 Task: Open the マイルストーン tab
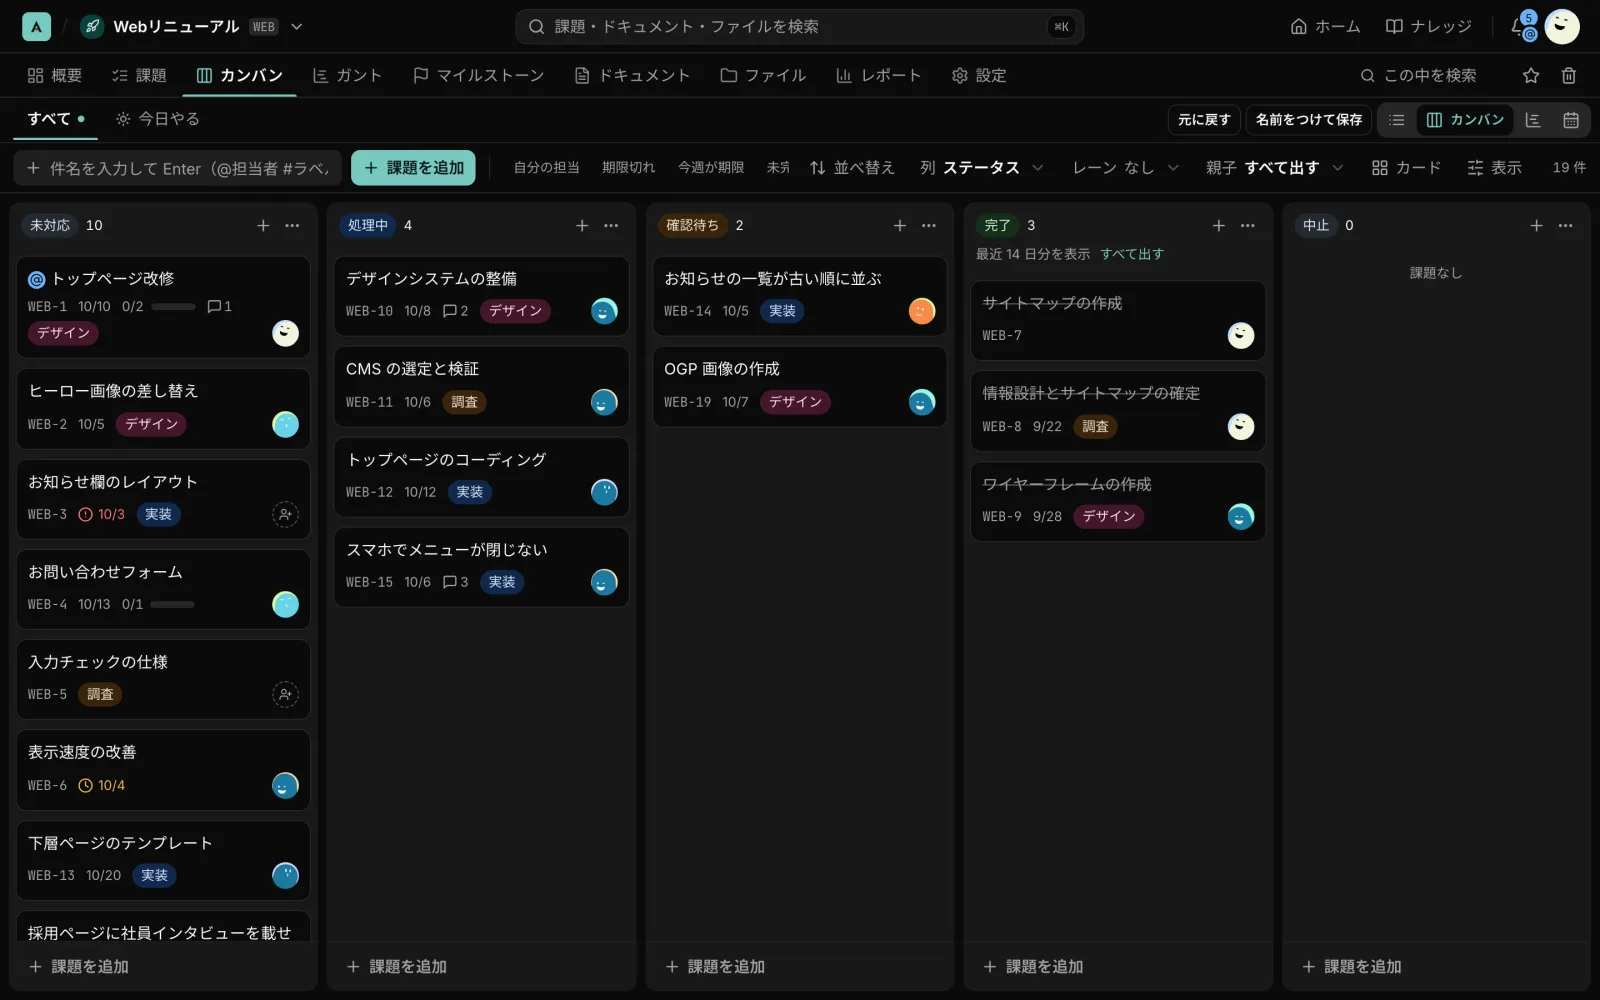479,75
